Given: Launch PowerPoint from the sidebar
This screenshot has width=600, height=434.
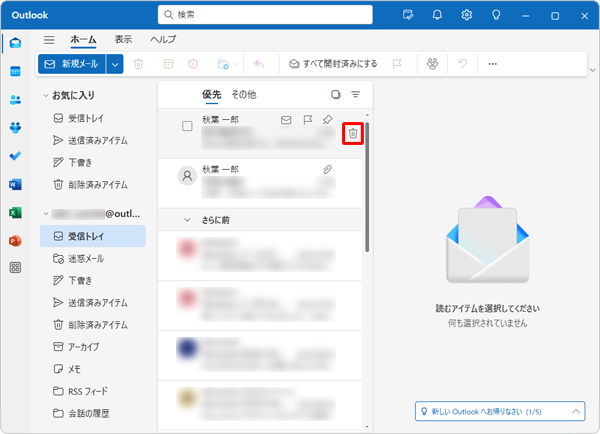Looking at the screenshot, I should [15, 241].
